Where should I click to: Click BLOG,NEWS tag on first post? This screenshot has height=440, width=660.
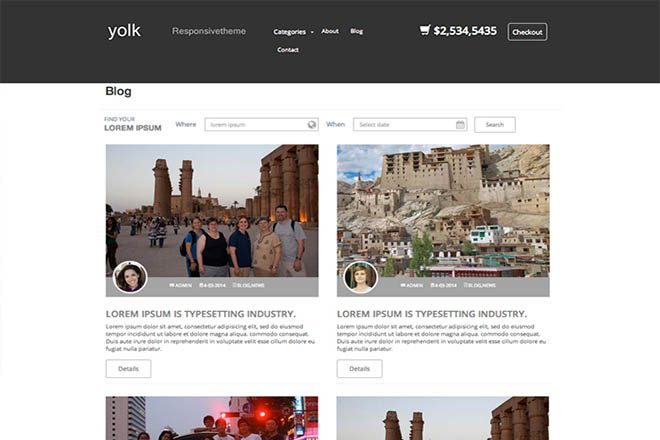click(x=249, y=285)
